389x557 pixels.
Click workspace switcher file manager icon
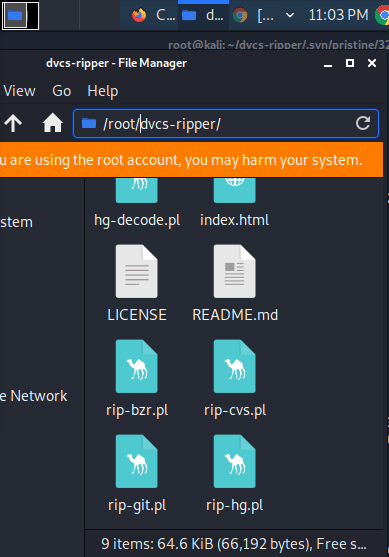pos(15,15)
